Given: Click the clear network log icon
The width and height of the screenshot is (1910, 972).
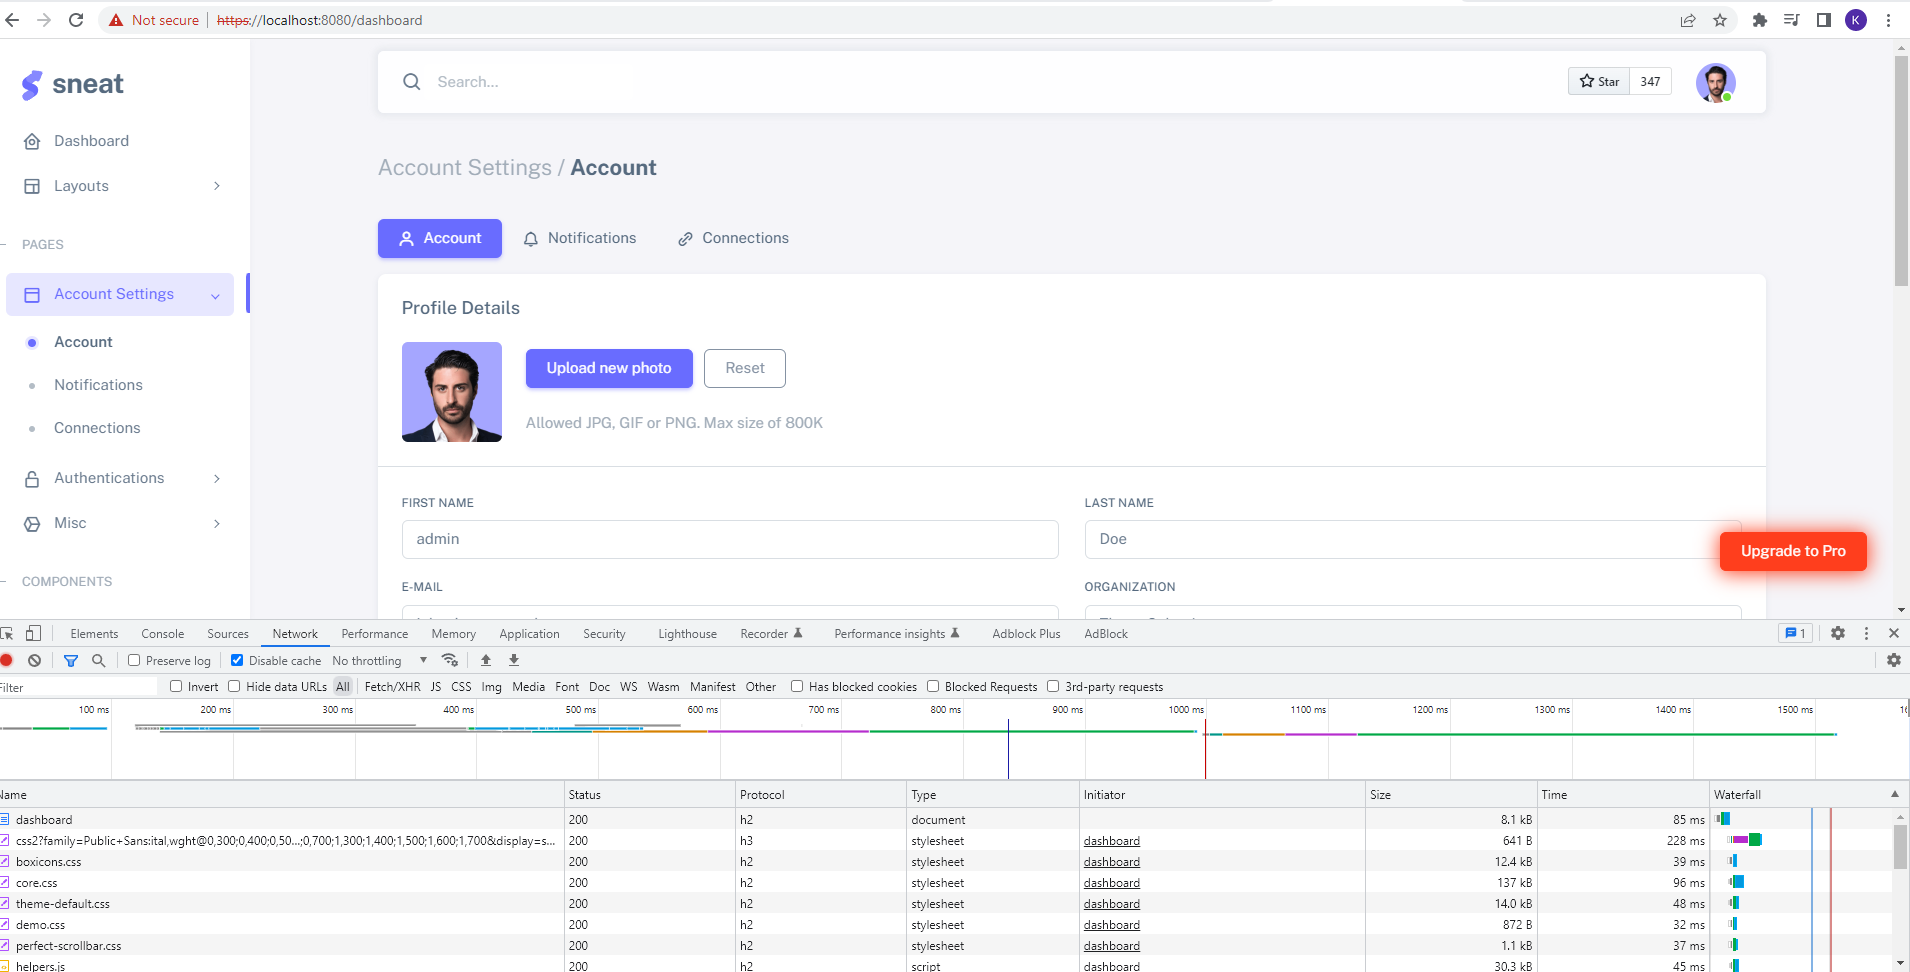Looking at the screenshot, I should click(x=34, y=660).
